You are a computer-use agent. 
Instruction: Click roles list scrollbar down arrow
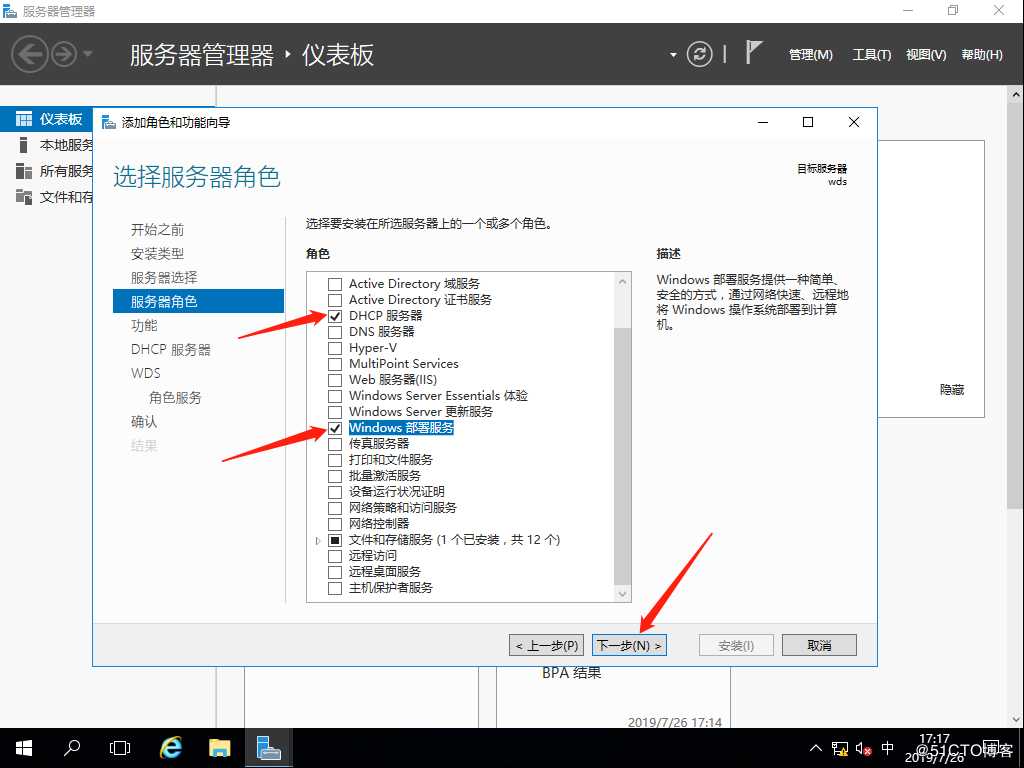[622, 594]
